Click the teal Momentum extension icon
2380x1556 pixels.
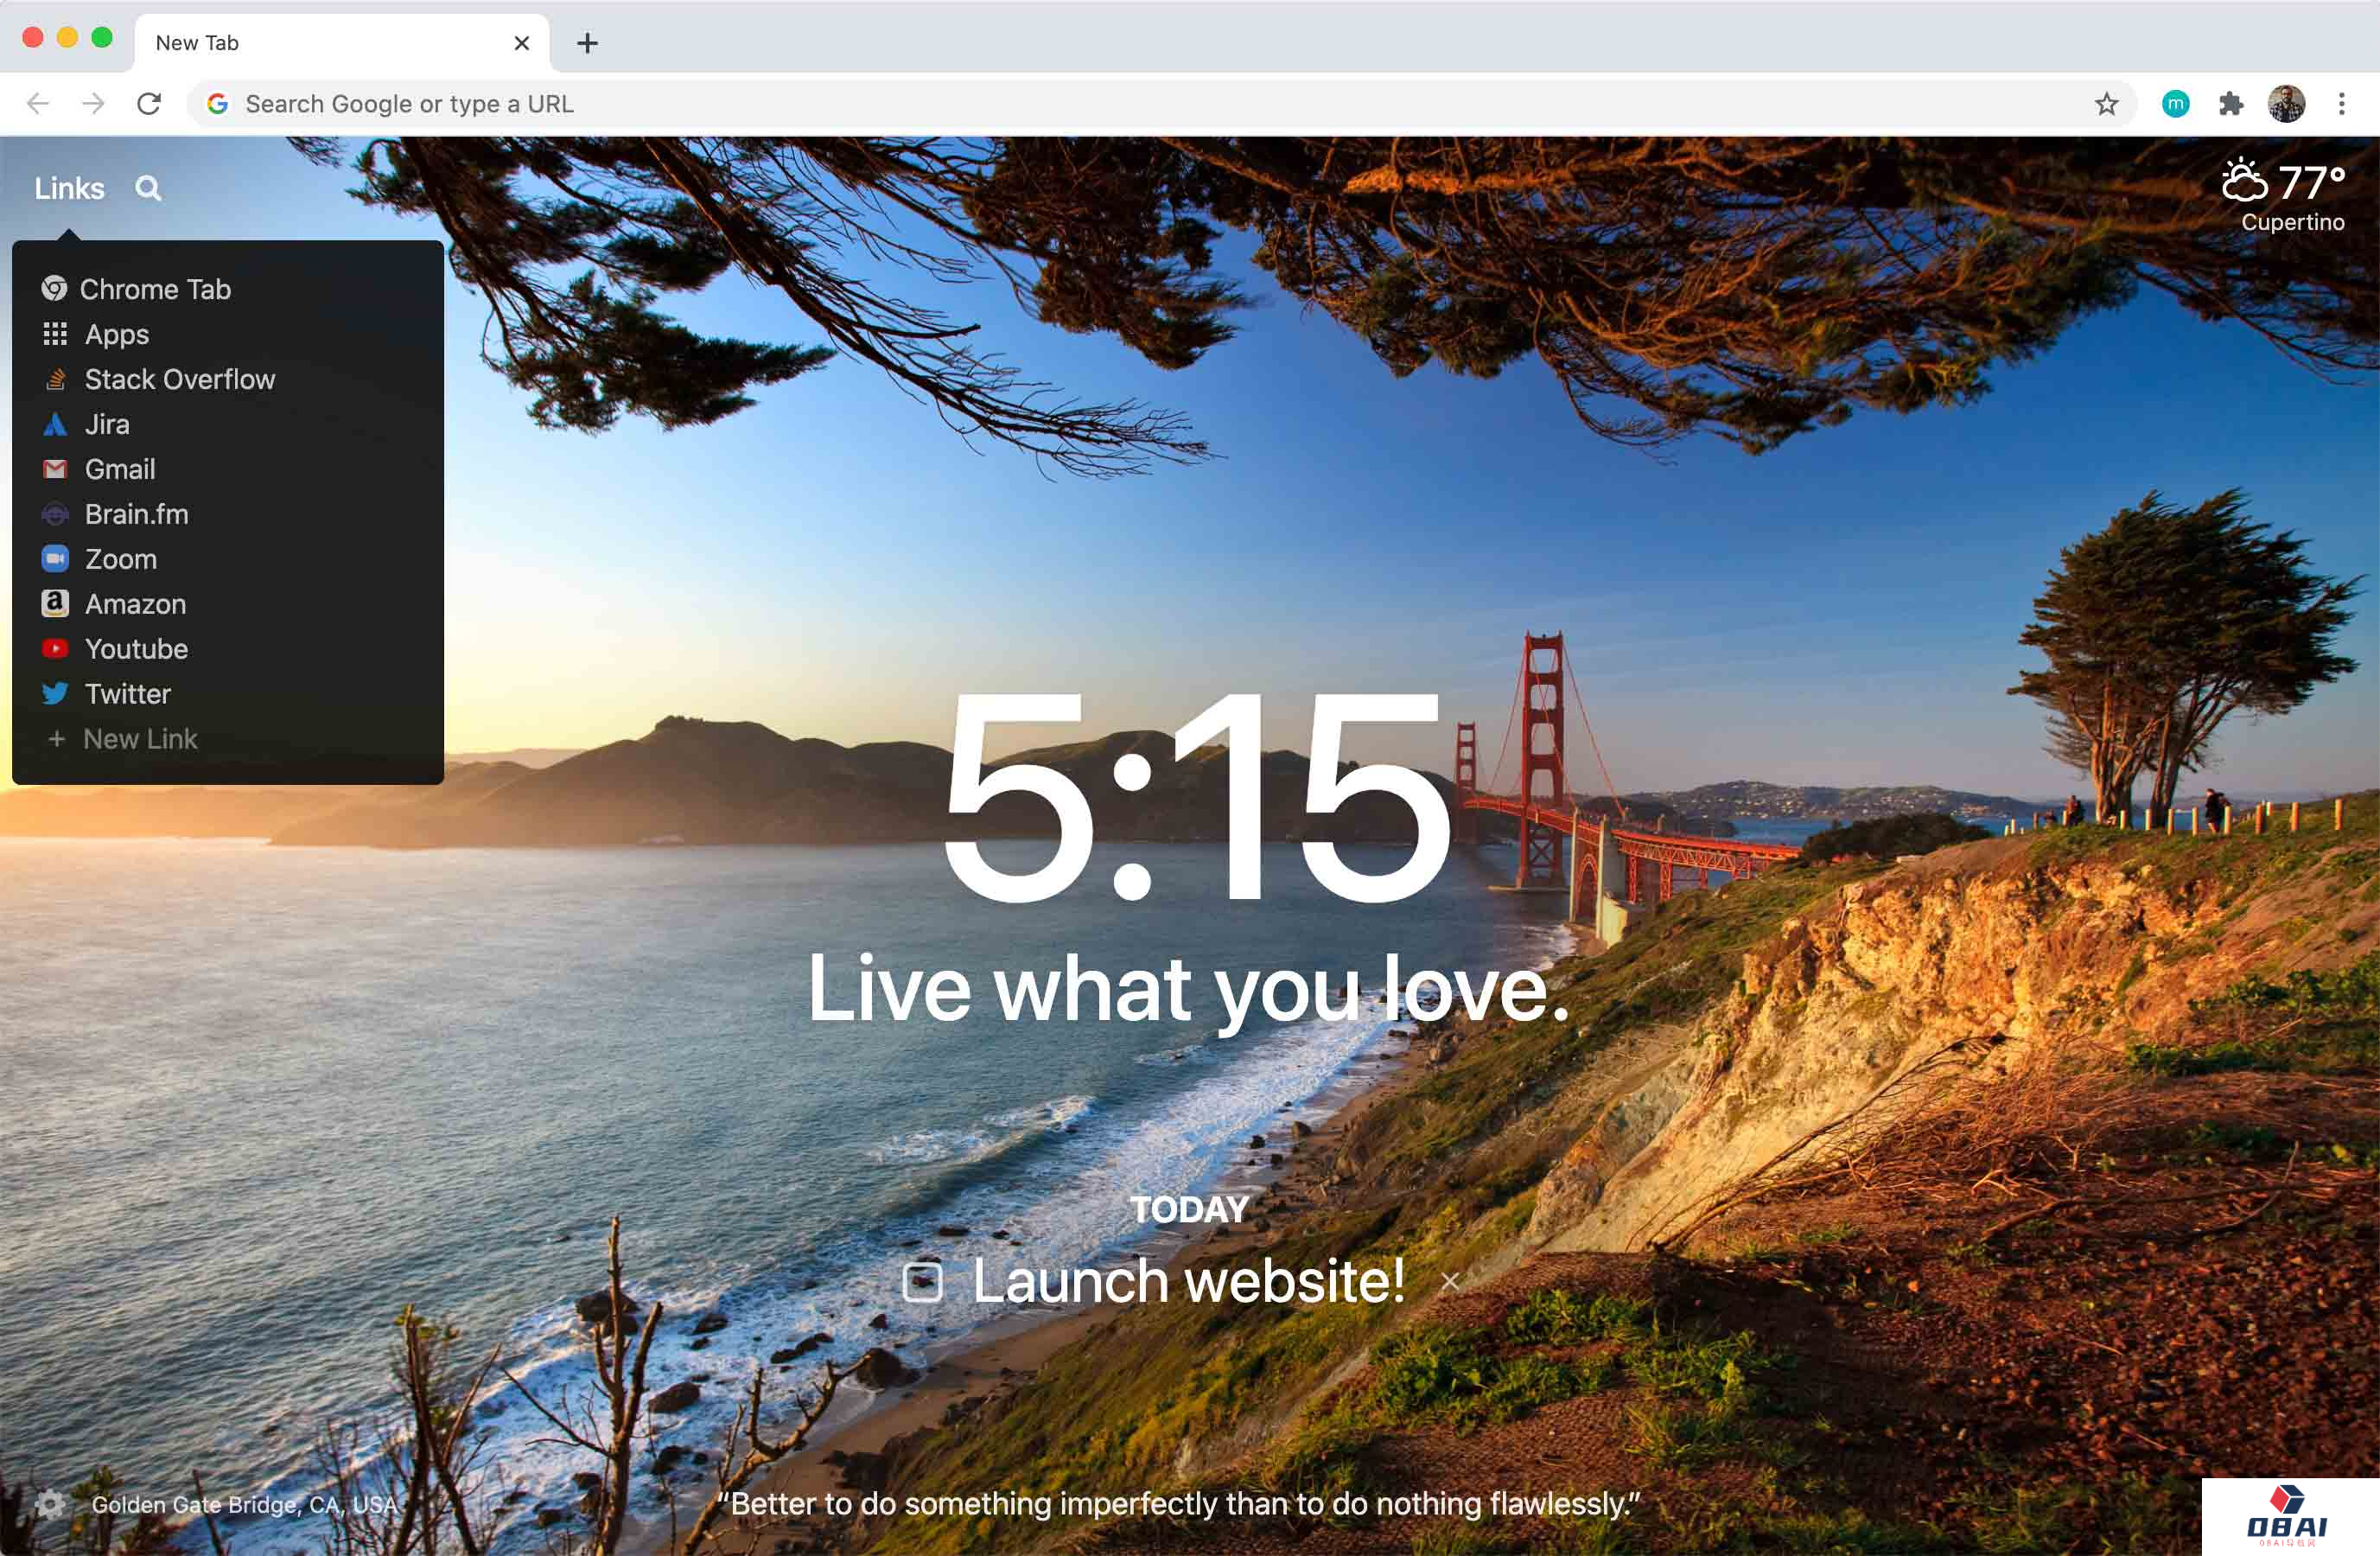point(2175,104)
